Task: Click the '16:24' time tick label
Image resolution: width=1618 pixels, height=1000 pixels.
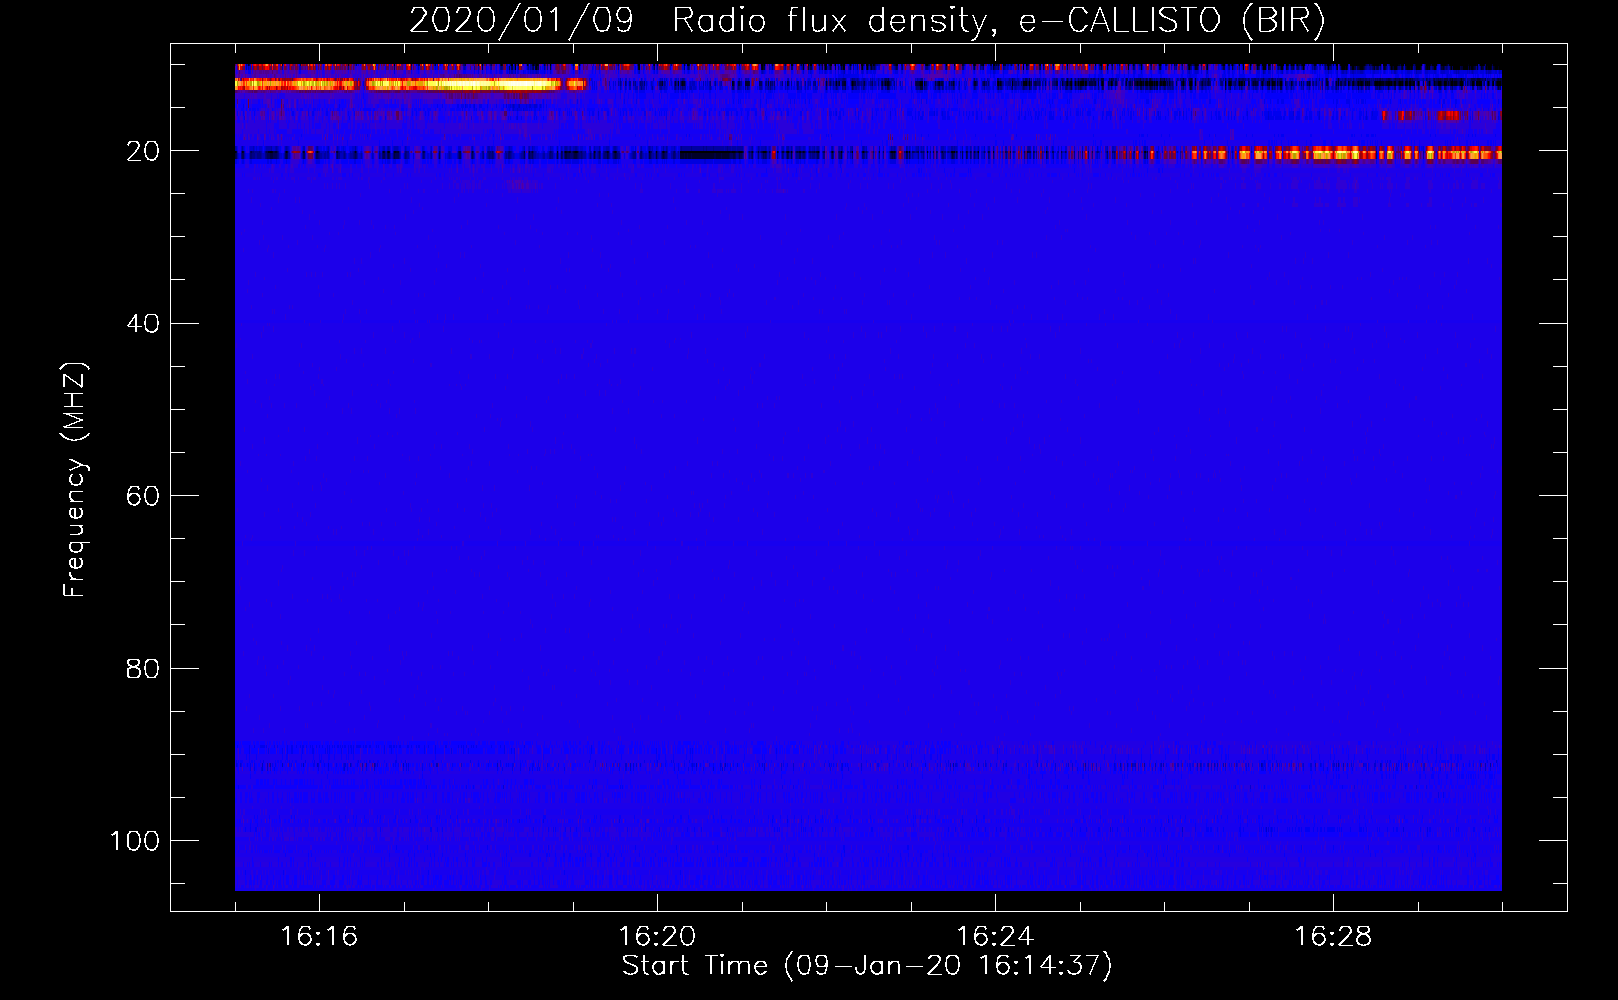Action: coord(995,937)
